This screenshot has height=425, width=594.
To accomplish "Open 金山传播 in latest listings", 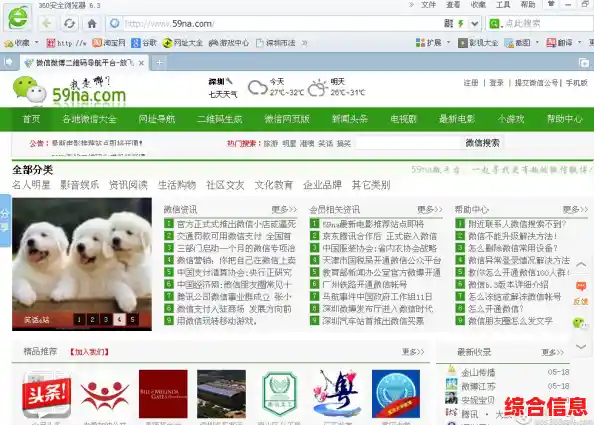I will click(478, 372).
